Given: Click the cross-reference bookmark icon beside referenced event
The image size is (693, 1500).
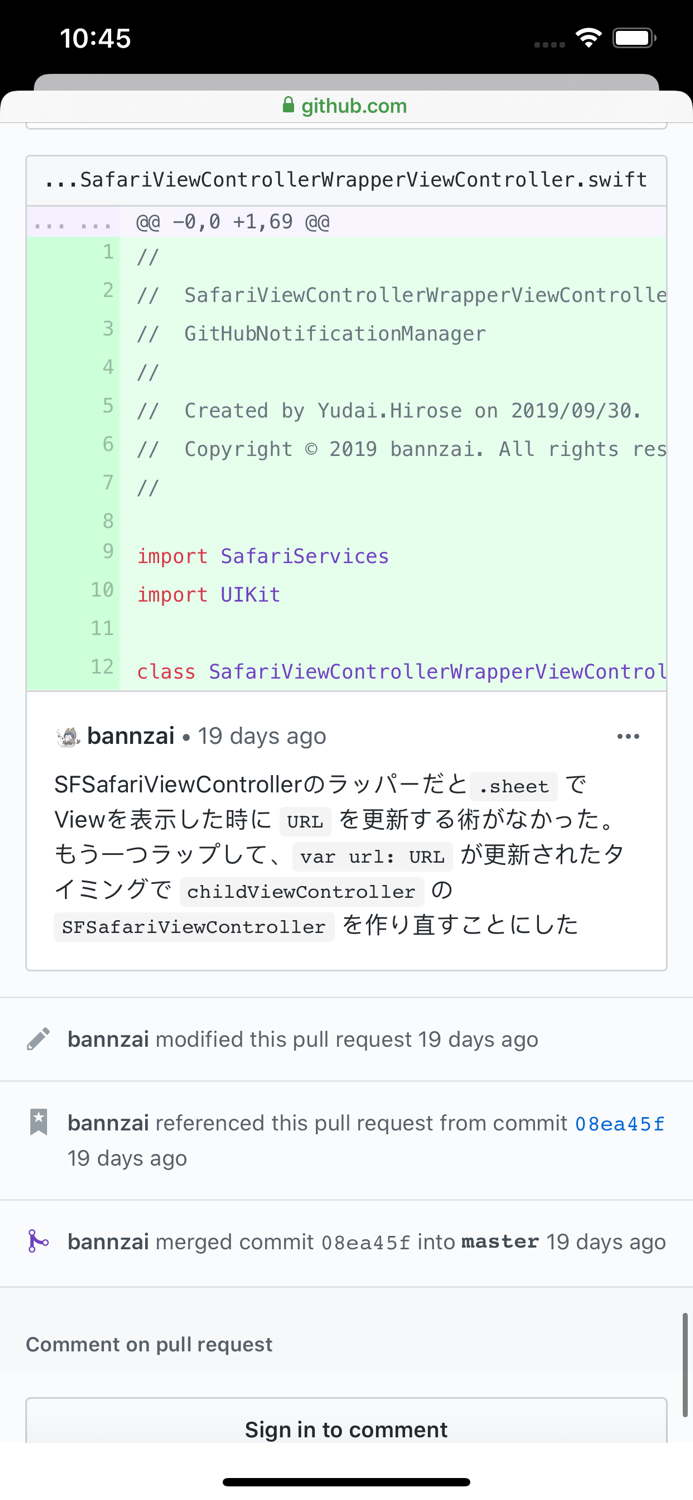Looking at the screenshot, I should pyautogui.click(x=38, y=1122).
